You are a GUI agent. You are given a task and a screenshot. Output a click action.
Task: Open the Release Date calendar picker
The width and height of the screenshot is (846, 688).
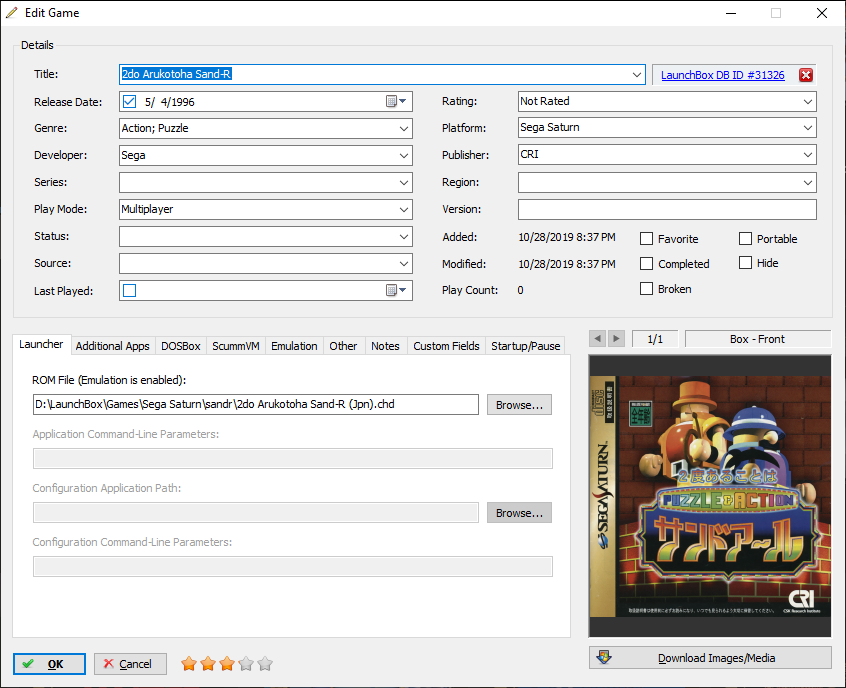pos(397,101)
